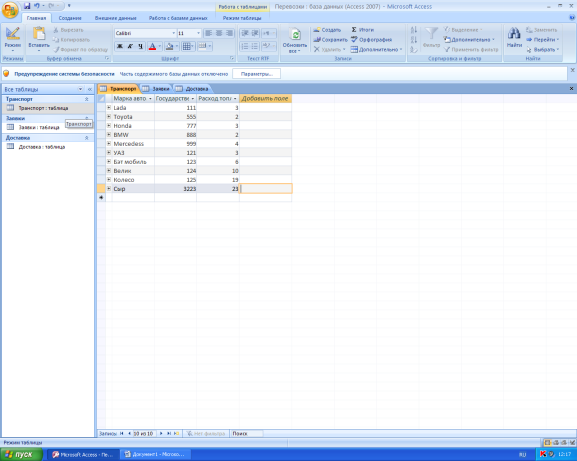Collapse the Транспорт group in navigation
This screenshot has width=577, height=461.
(86, 99)
